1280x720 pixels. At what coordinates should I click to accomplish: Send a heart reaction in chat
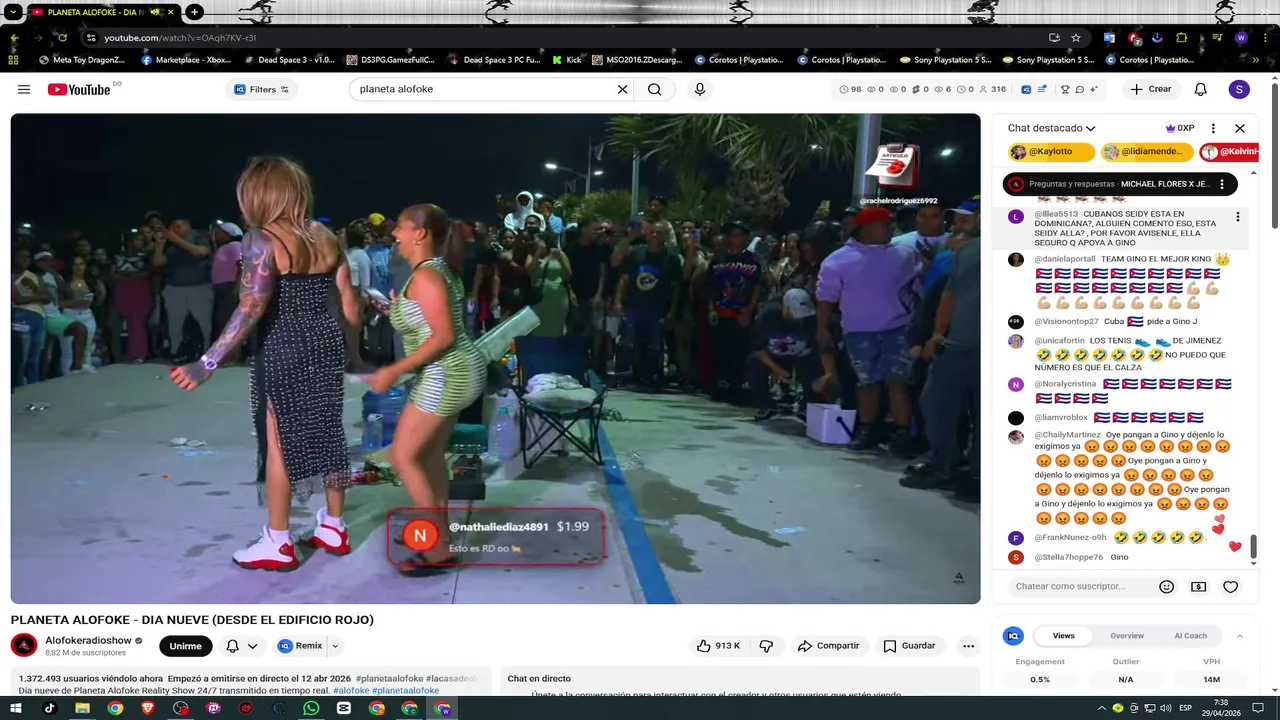[1231, 587]
